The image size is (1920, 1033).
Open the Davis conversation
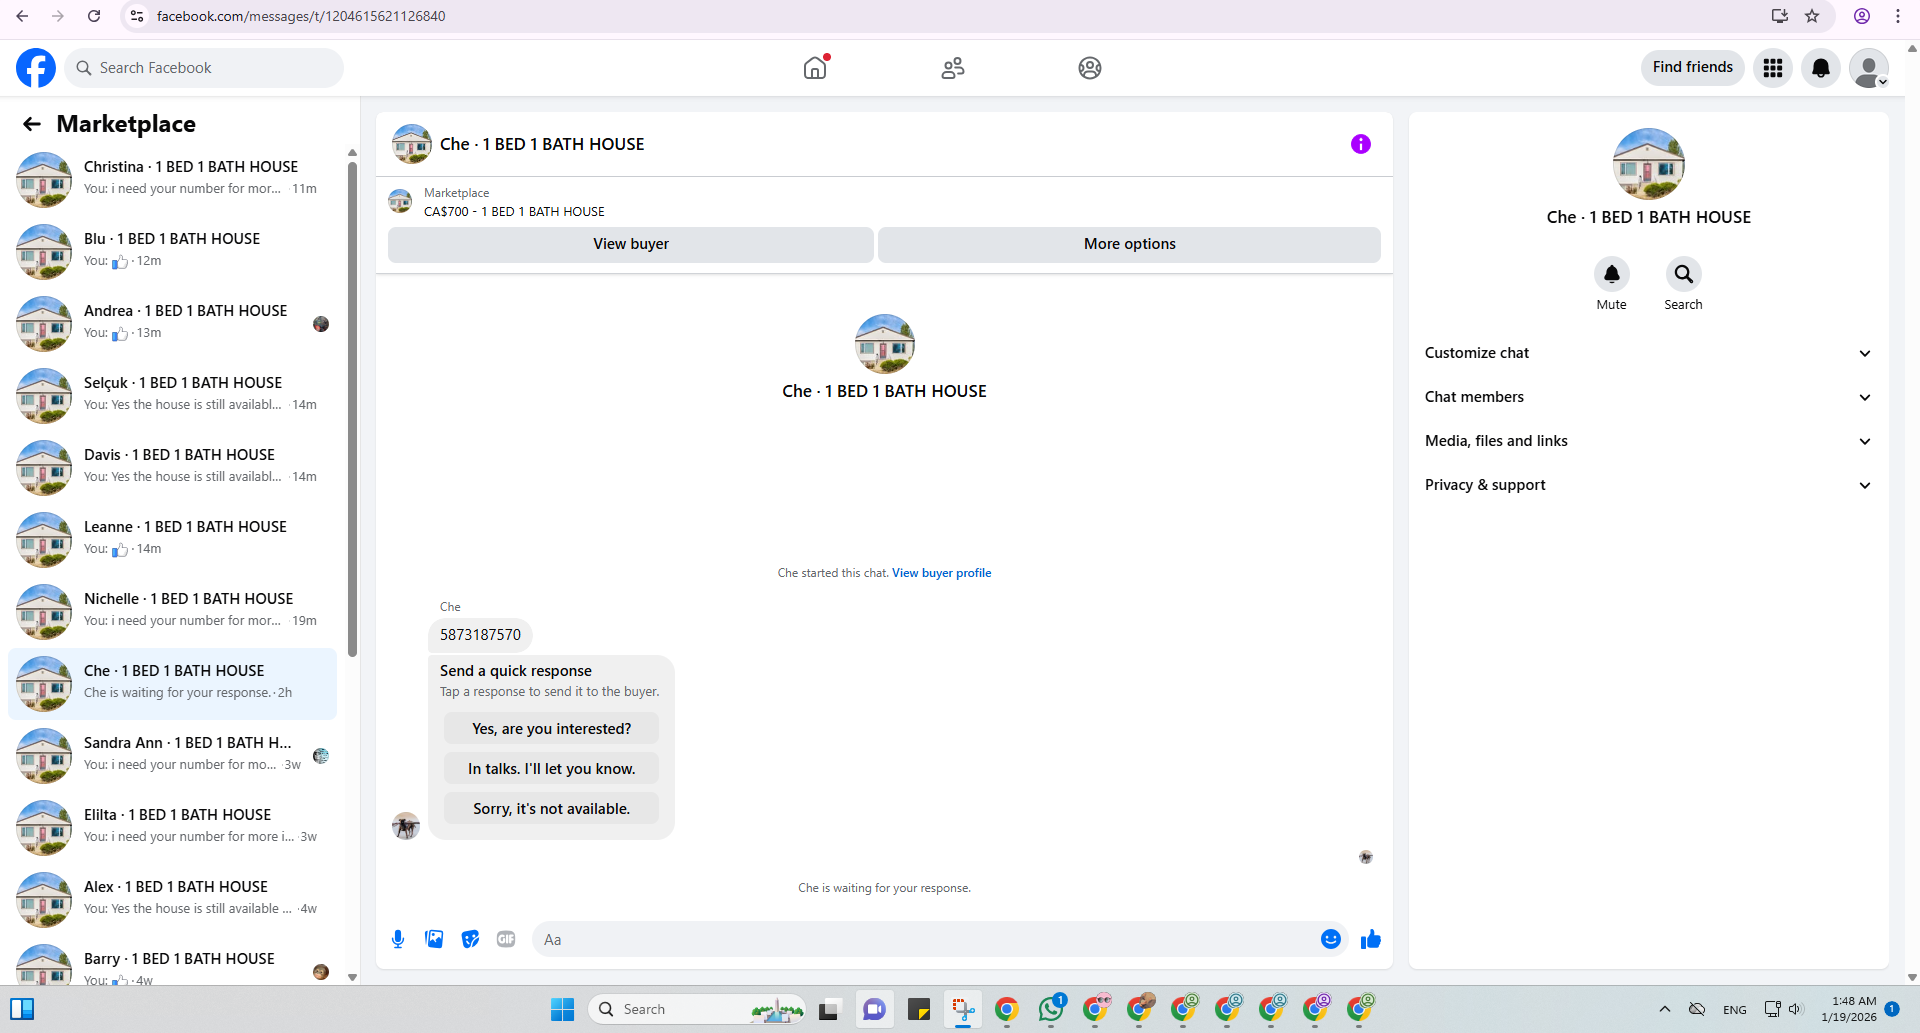click(x=172, y=468)
